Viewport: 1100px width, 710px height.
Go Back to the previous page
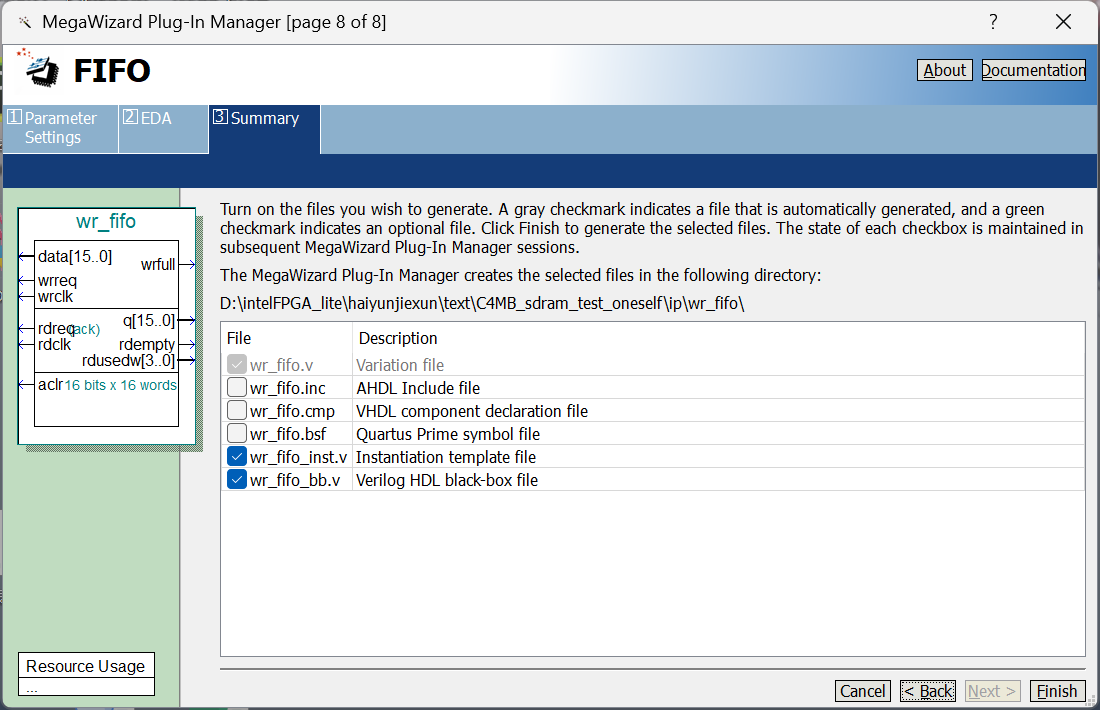[x=927, y=691]
